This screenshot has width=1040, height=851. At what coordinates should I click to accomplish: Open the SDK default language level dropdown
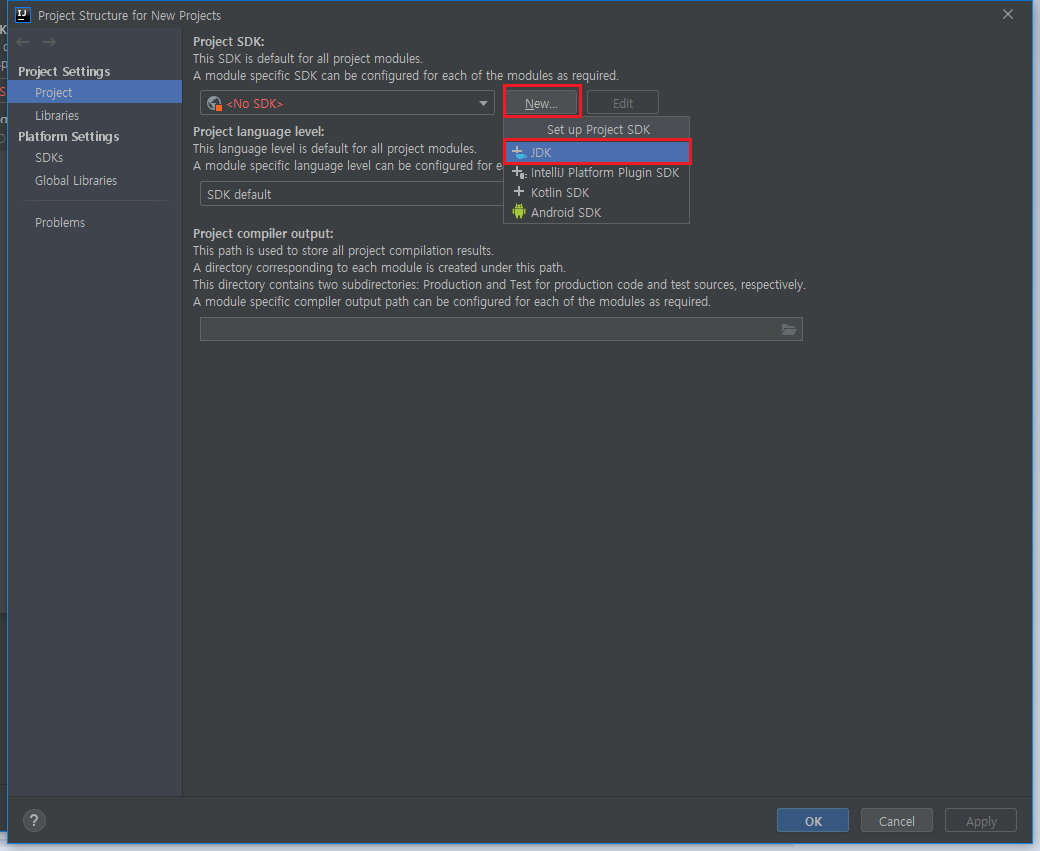click(x=352, y=194)
